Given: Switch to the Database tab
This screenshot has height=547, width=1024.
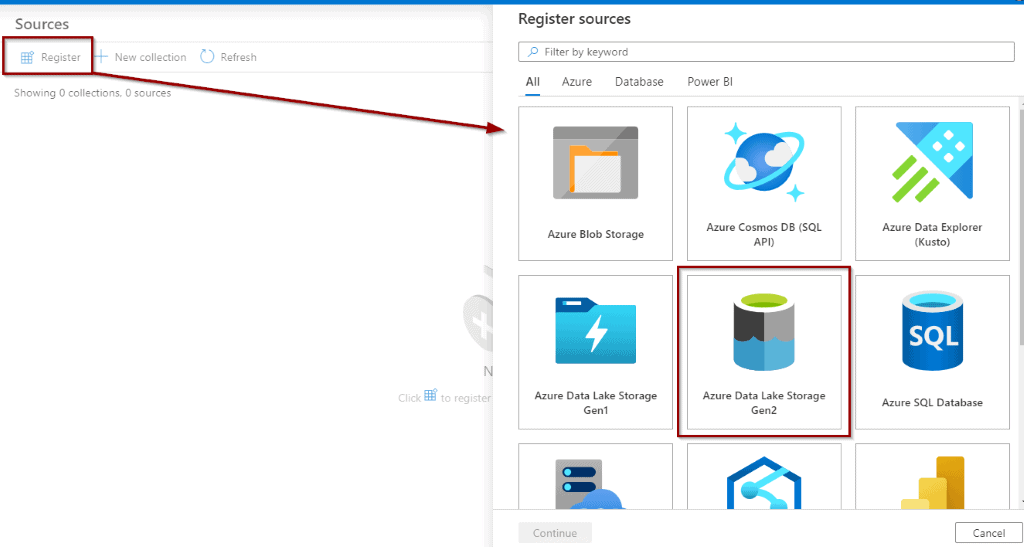Looking at the screenshot, I should coord(639,82).
